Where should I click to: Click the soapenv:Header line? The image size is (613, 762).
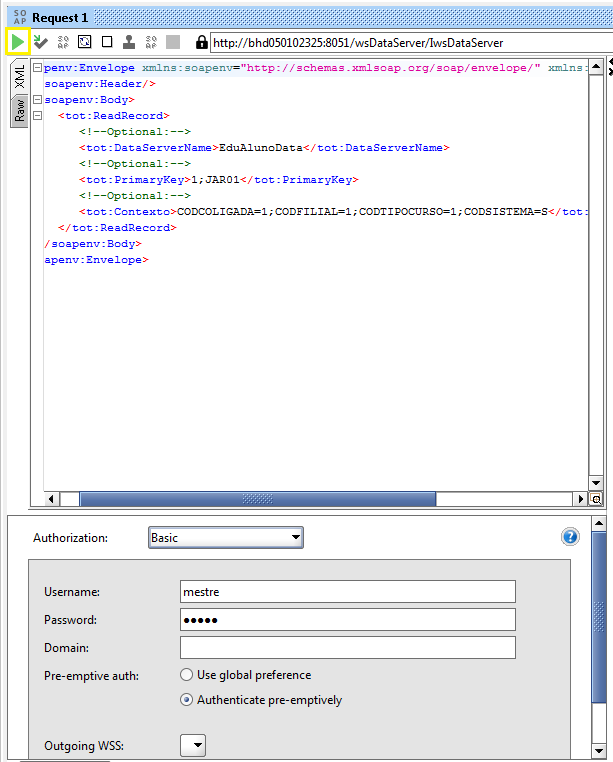coord(100,84)
